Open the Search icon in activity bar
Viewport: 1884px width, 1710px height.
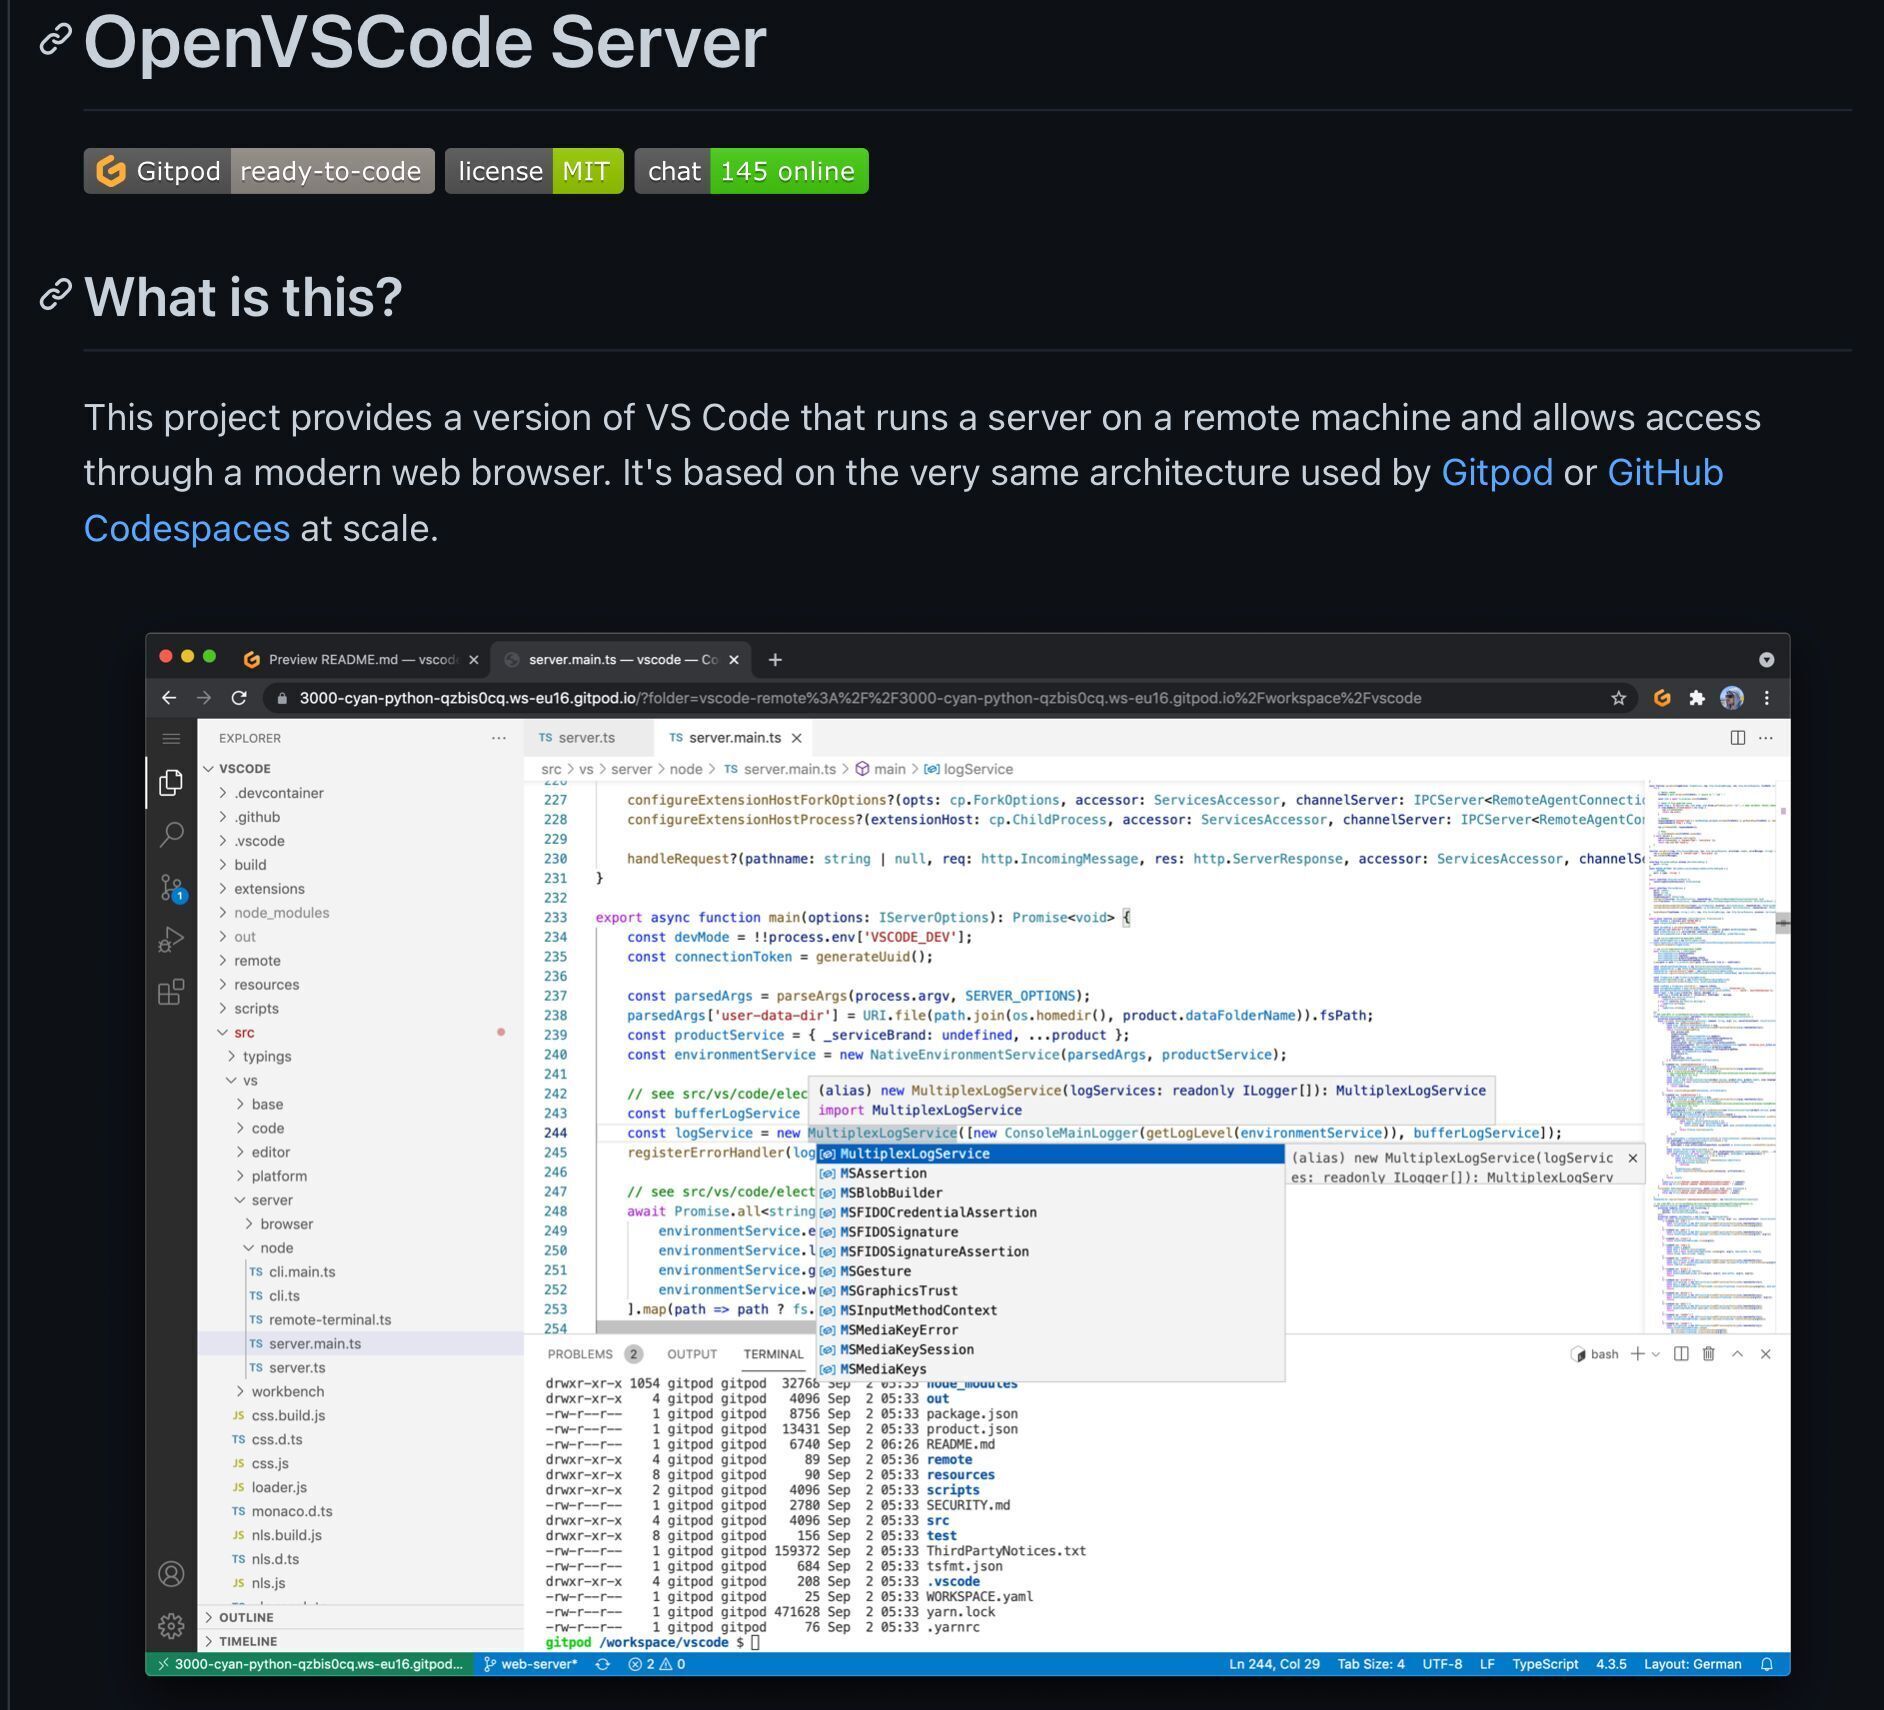[171, 834]
